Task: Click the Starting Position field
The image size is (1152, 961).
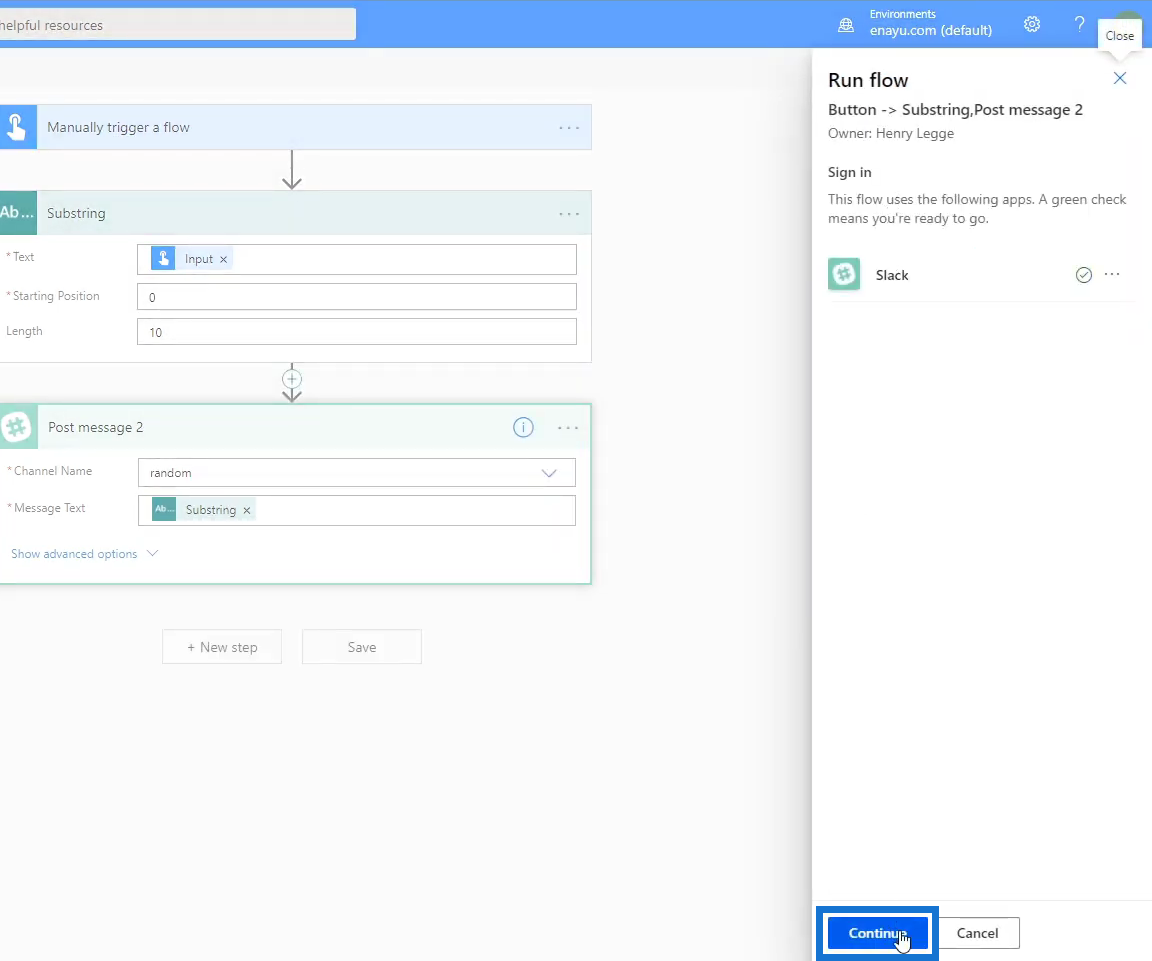Action: pos(356,297)
